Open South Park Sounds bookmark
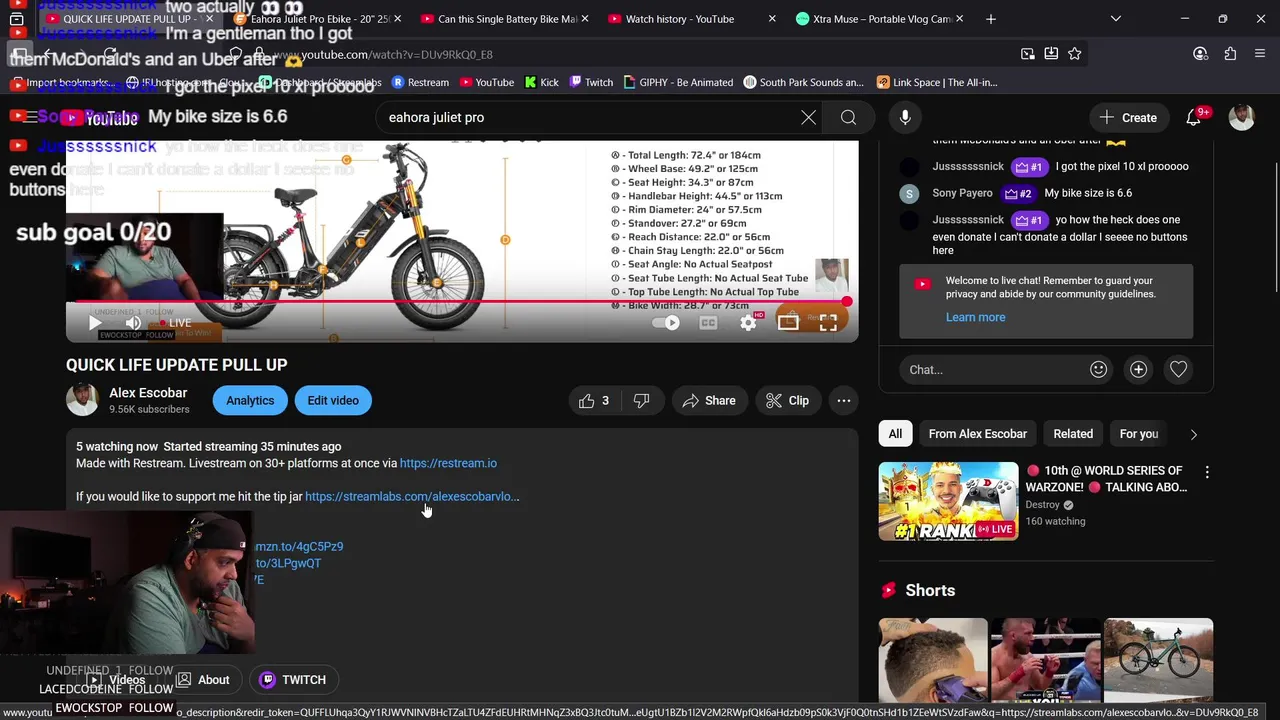Image resolution: width=1280 pixels, height=720 pixels. coord(802,83)
